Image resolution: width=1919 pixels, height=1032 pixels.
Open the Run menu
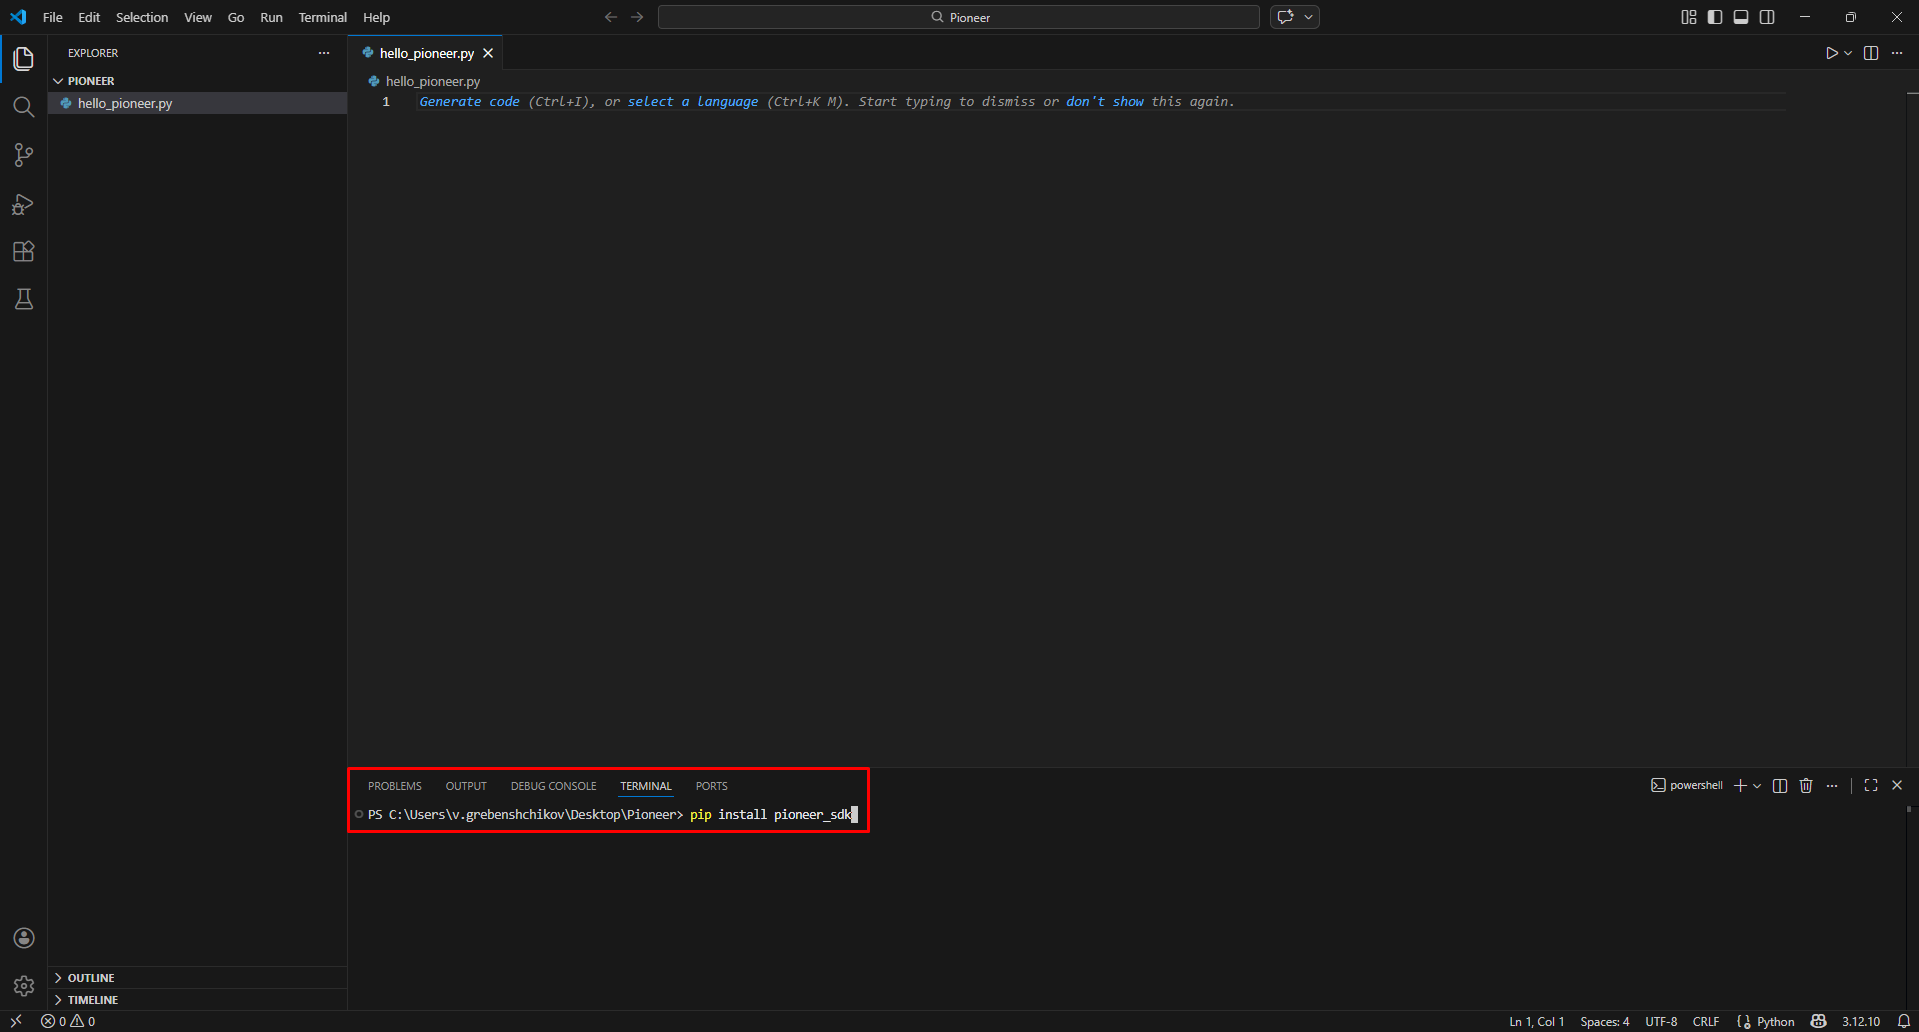(x=271, y=17)
